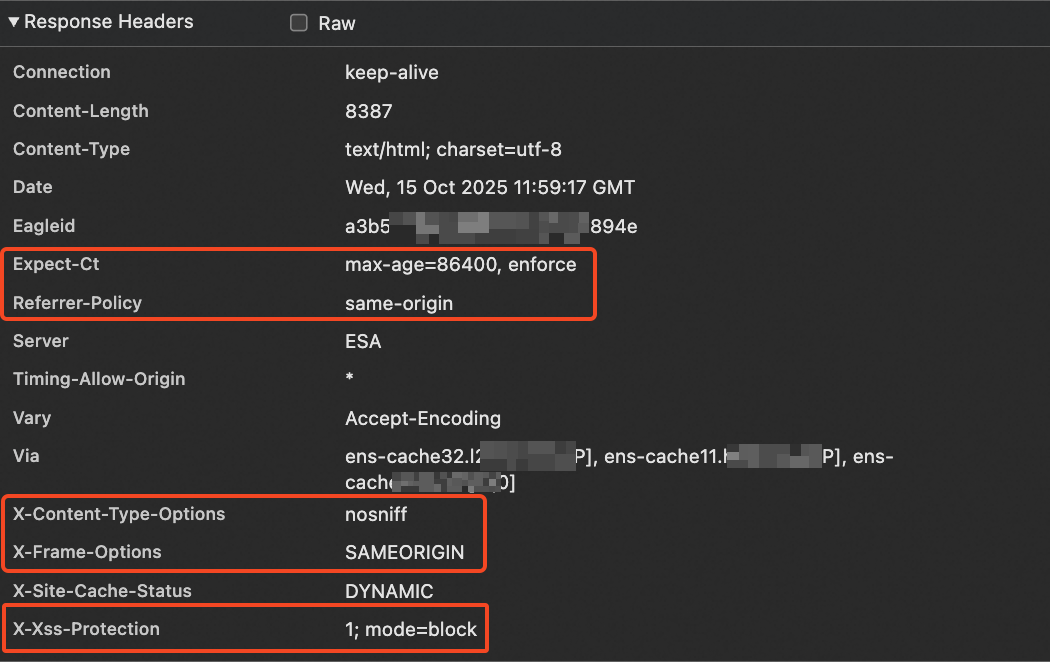Enable the Raw checkbox
This screenshot has height=662, width=1050.
point(299,23)
